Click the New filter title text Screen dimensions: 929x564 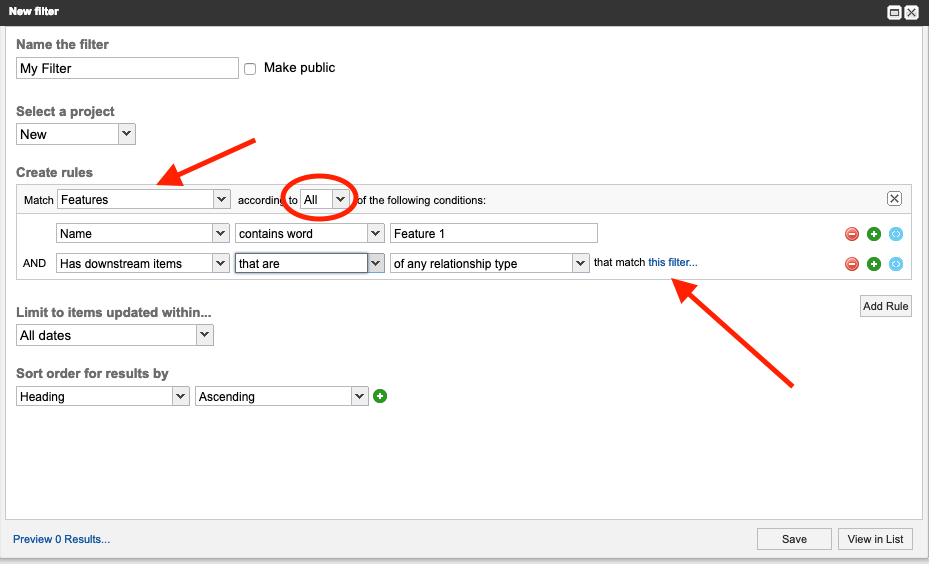[x=34, y=11]
